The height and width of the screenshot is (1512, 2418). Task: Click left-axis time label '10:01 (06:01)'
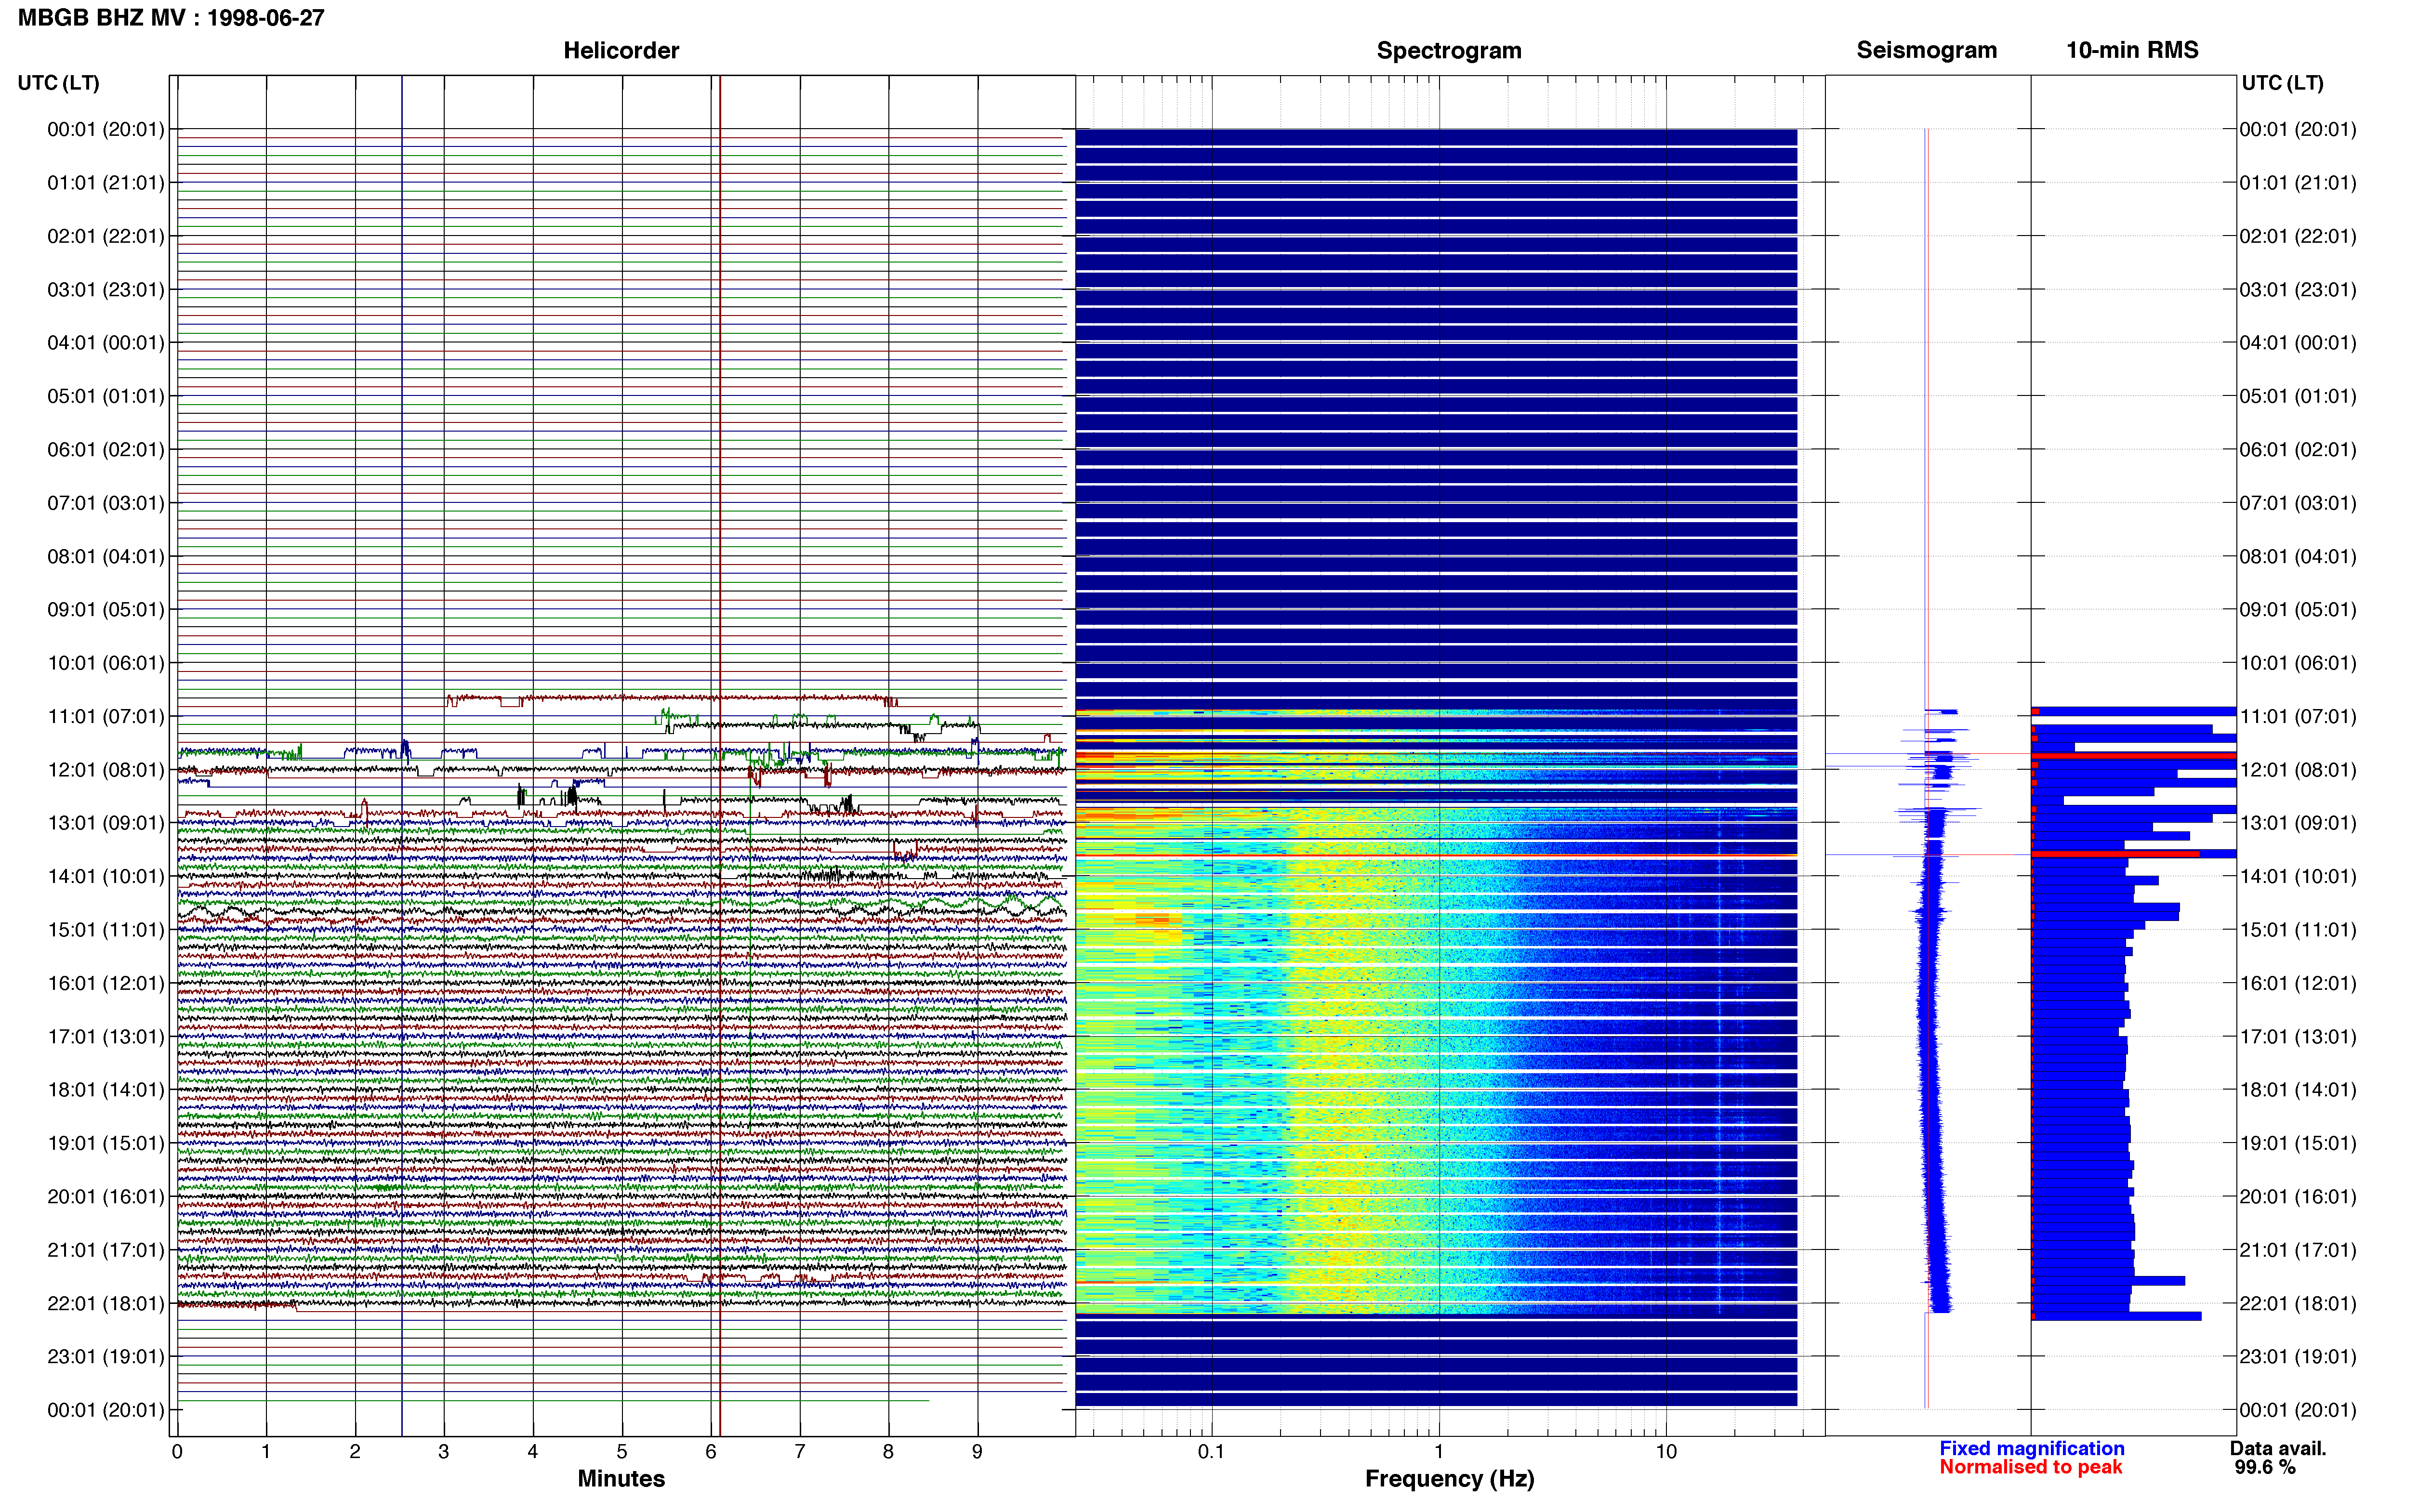(x=106, y=663)
